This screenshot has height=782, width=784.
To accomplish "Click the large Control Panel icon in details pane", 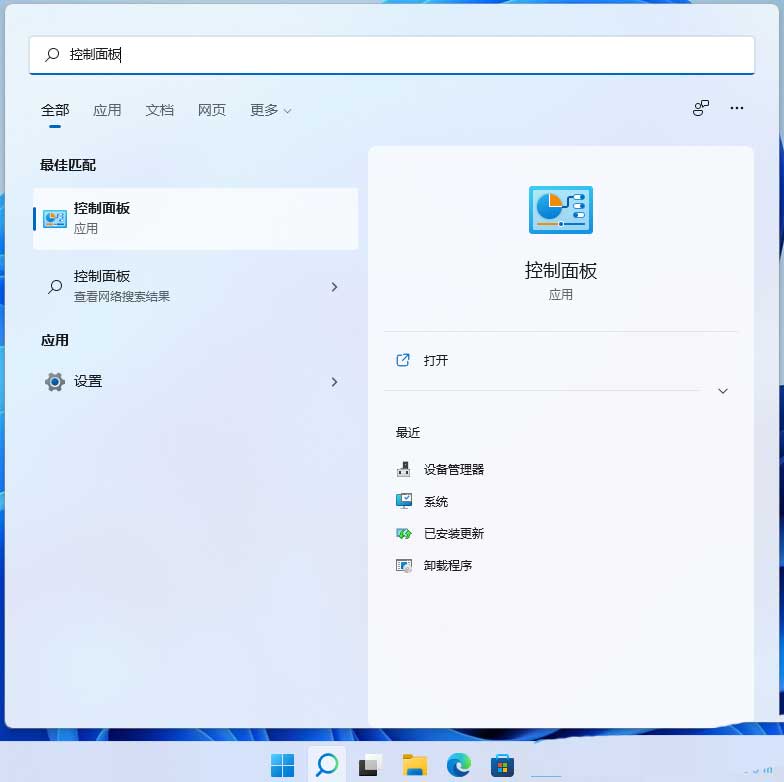I will click(560, 210).
